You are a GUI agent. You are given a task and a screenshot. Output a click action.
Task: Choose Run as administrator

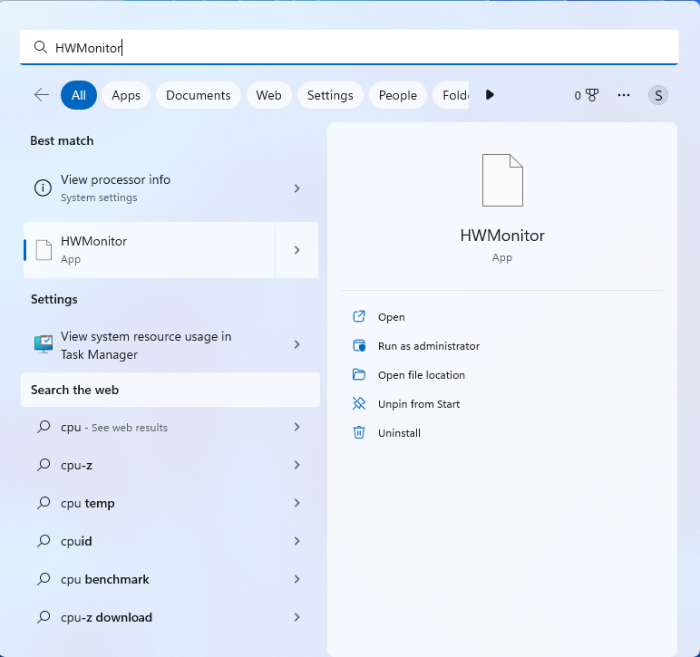tap(429, 346)
